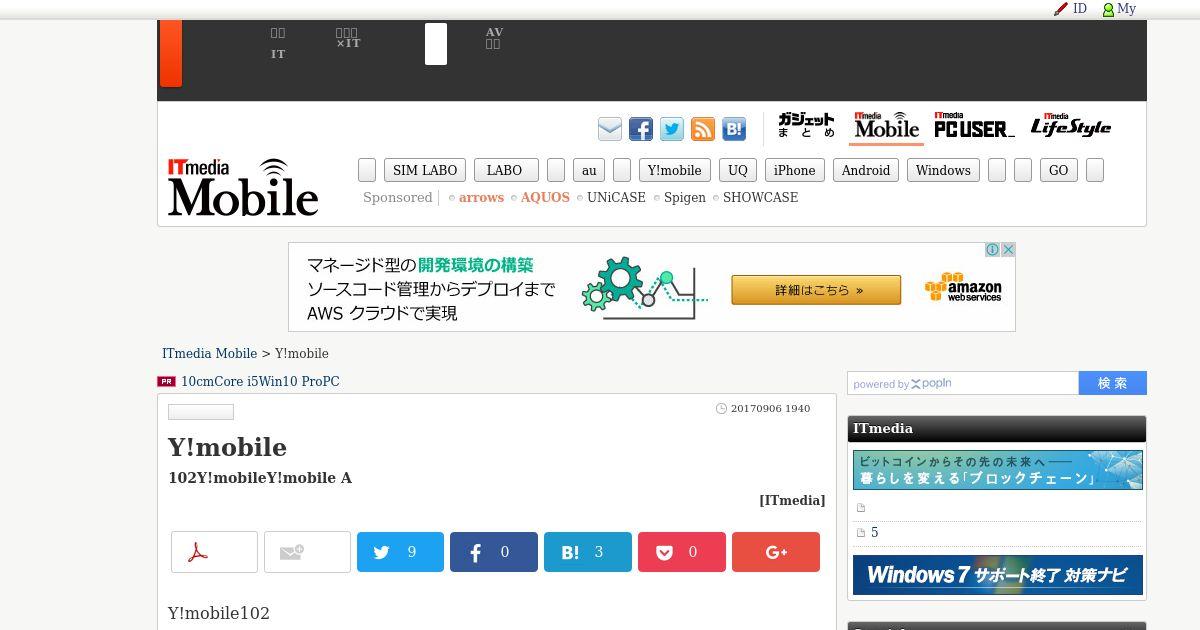The height and width of the screenshot is (630, 1200).
Task: Open the PDF print icon button
Action: point(214,552)
